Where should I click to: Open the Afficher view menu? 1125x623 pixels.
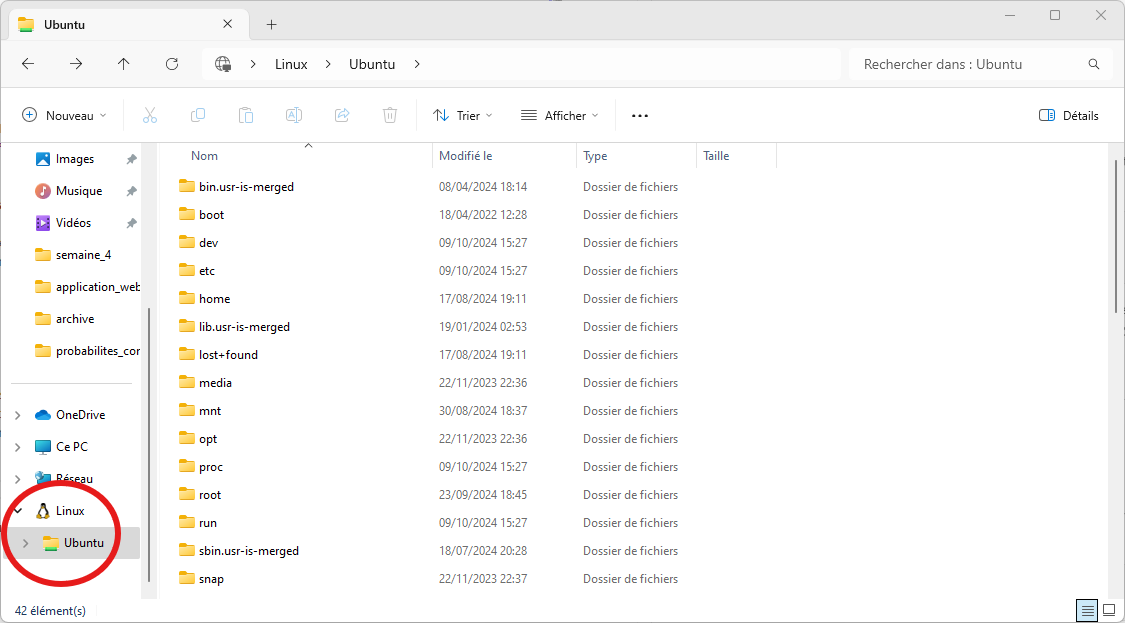(x=560, y=116)
